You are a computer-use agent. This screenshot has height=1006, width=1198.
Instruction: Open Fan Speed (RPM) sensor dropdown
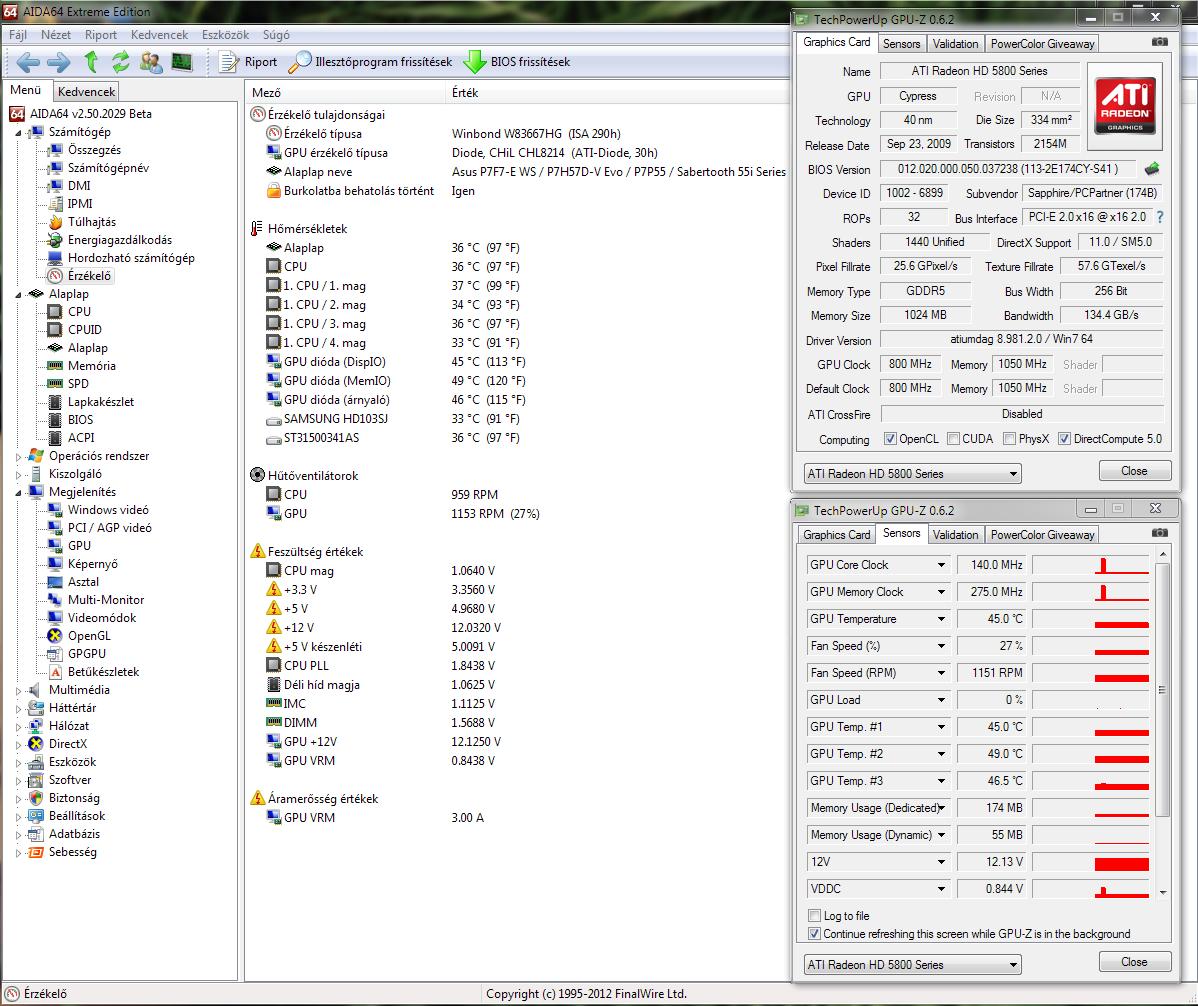point(941,673)
